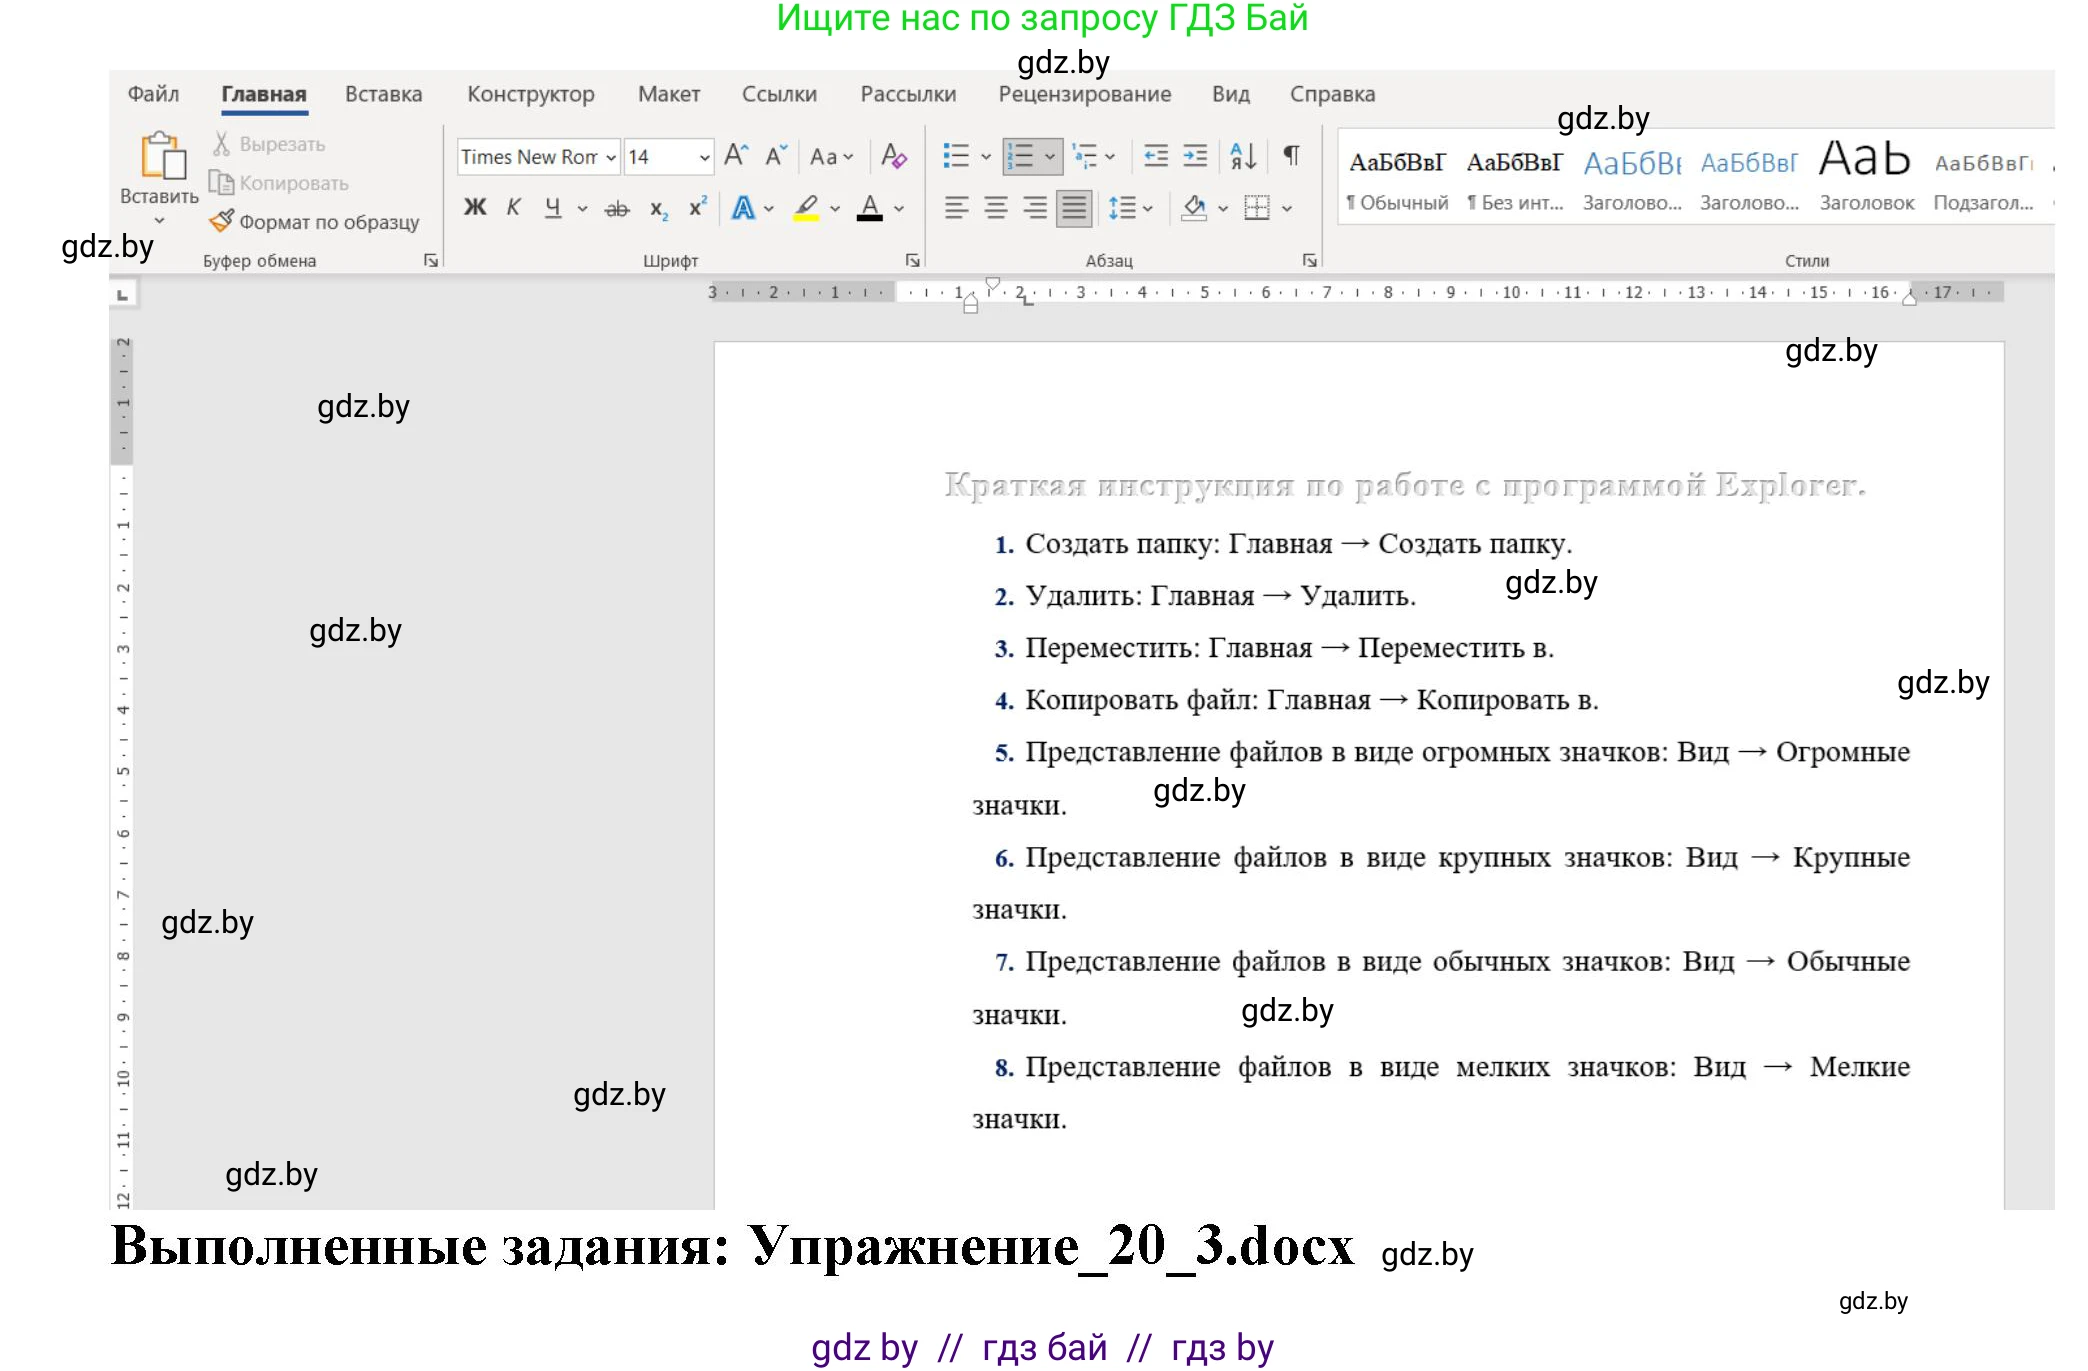This screenshot has width=2088, height=1371.
Task: Select the italic К formatting icon
Action: tap(513, 209)
